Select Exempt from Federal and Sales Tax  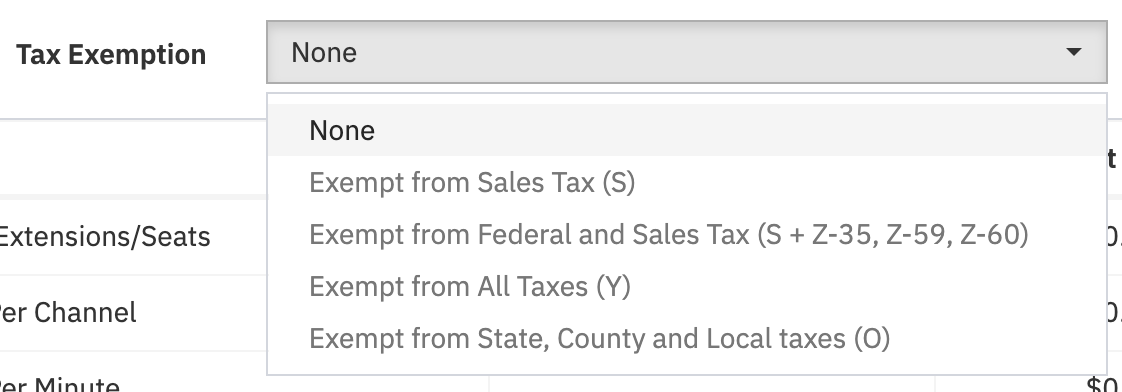[x=668, y=235]
